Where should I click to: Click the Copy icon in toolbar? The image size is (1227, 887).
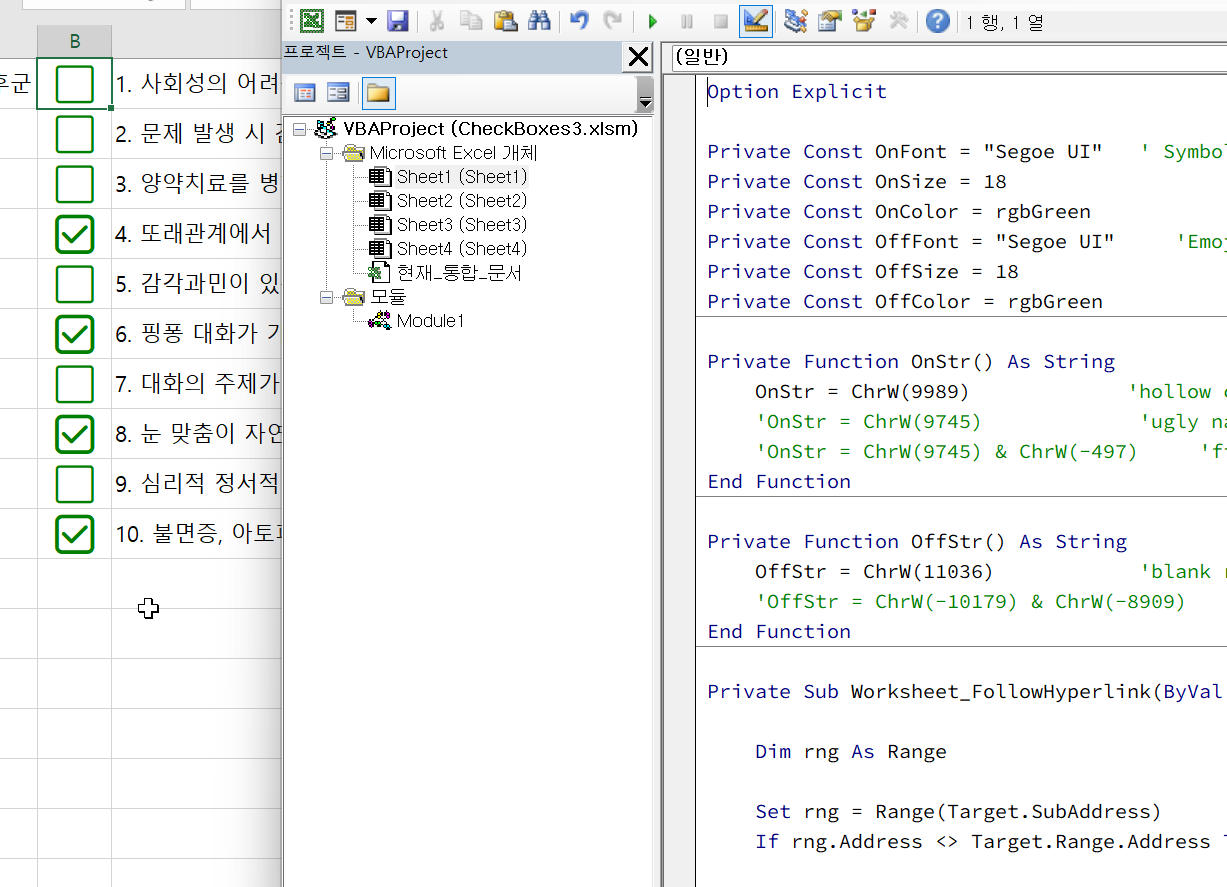point(470,20)
